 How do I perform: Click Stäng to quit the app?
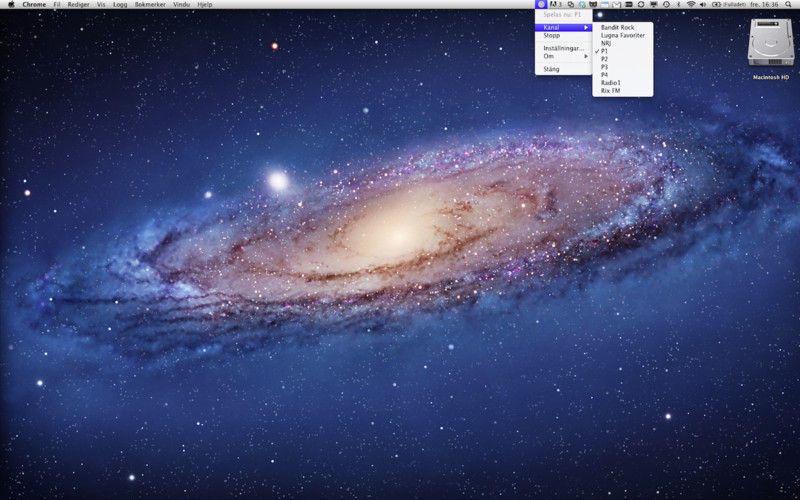tap(563, 69)
